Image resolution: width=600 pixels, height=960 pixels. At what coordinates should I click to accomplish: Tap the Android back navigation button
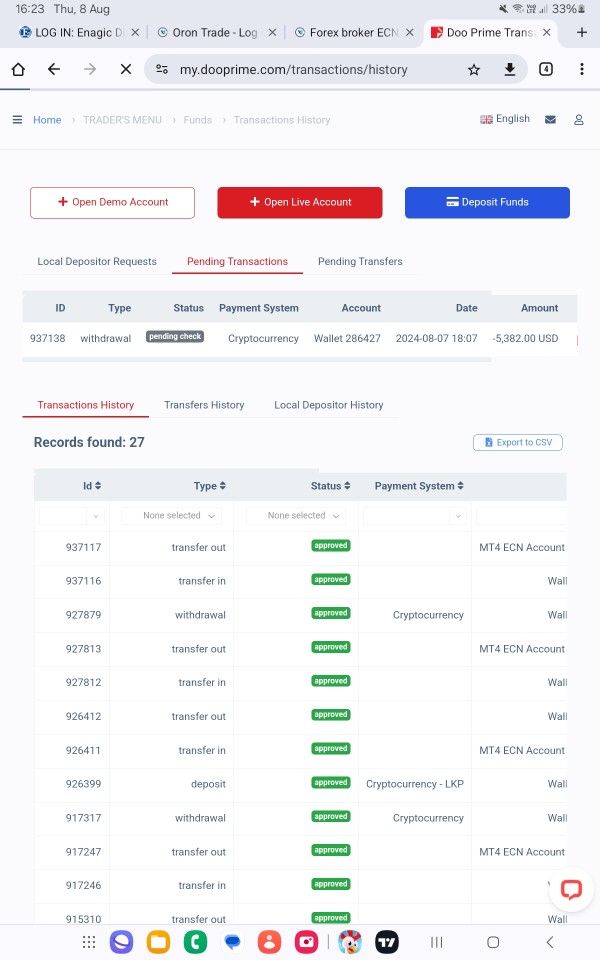[550, 942]
